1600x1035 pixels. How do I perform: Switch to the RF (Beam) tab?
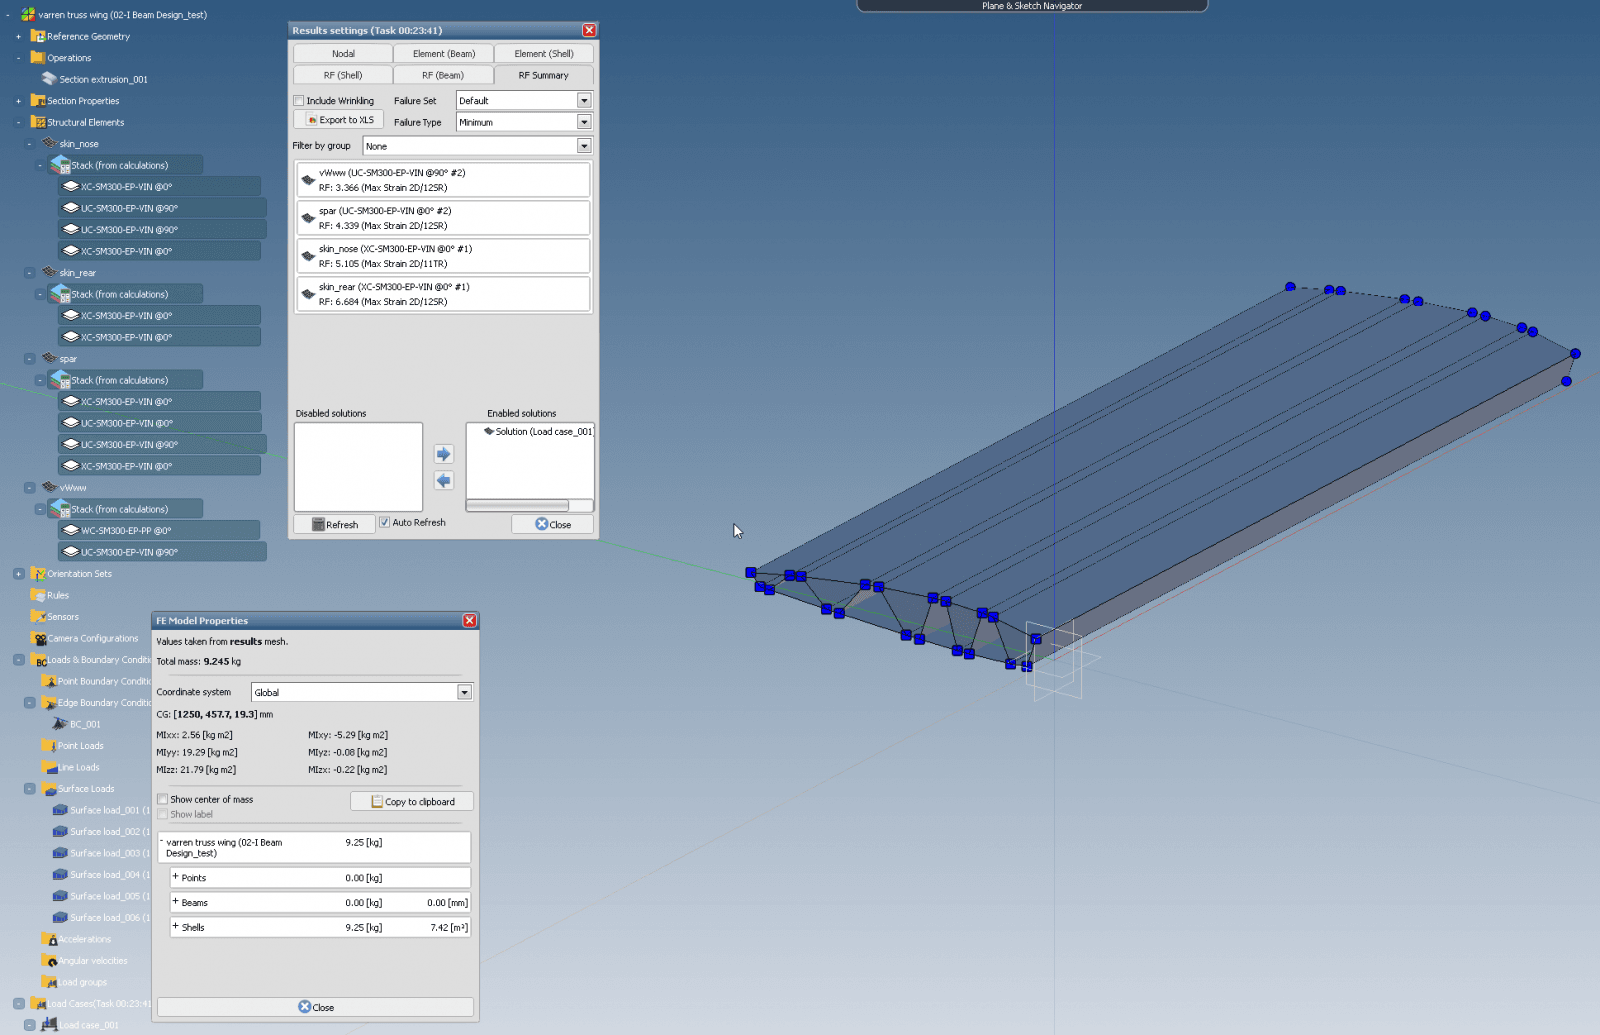coord(443,75)
